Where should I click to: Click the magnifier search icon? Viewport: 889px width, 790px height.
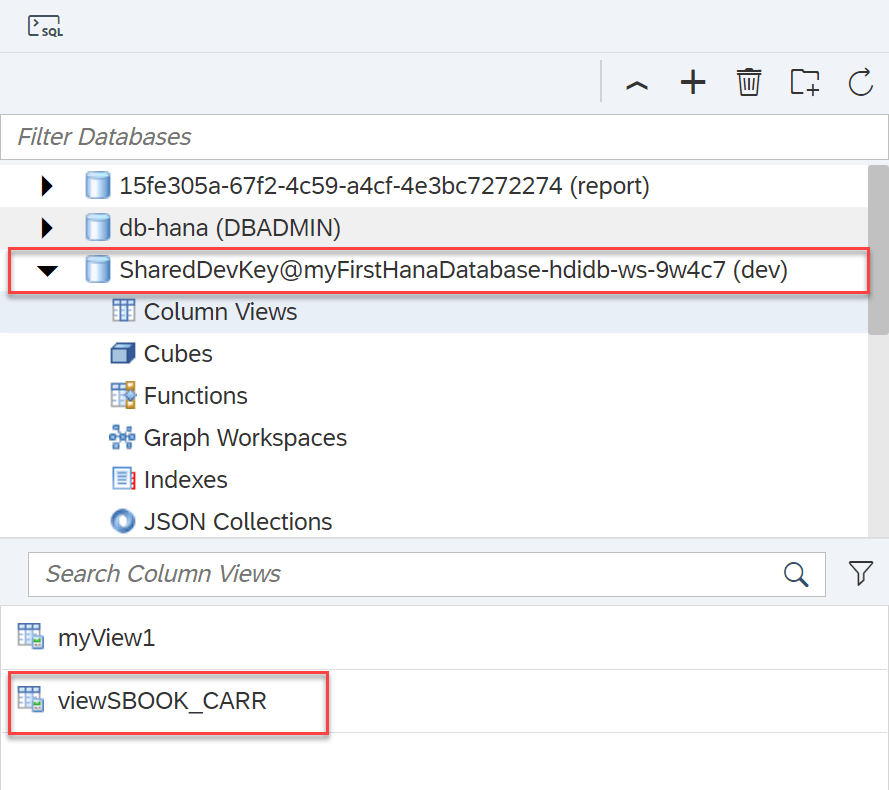pyautogui.click(x=796, y=574)
